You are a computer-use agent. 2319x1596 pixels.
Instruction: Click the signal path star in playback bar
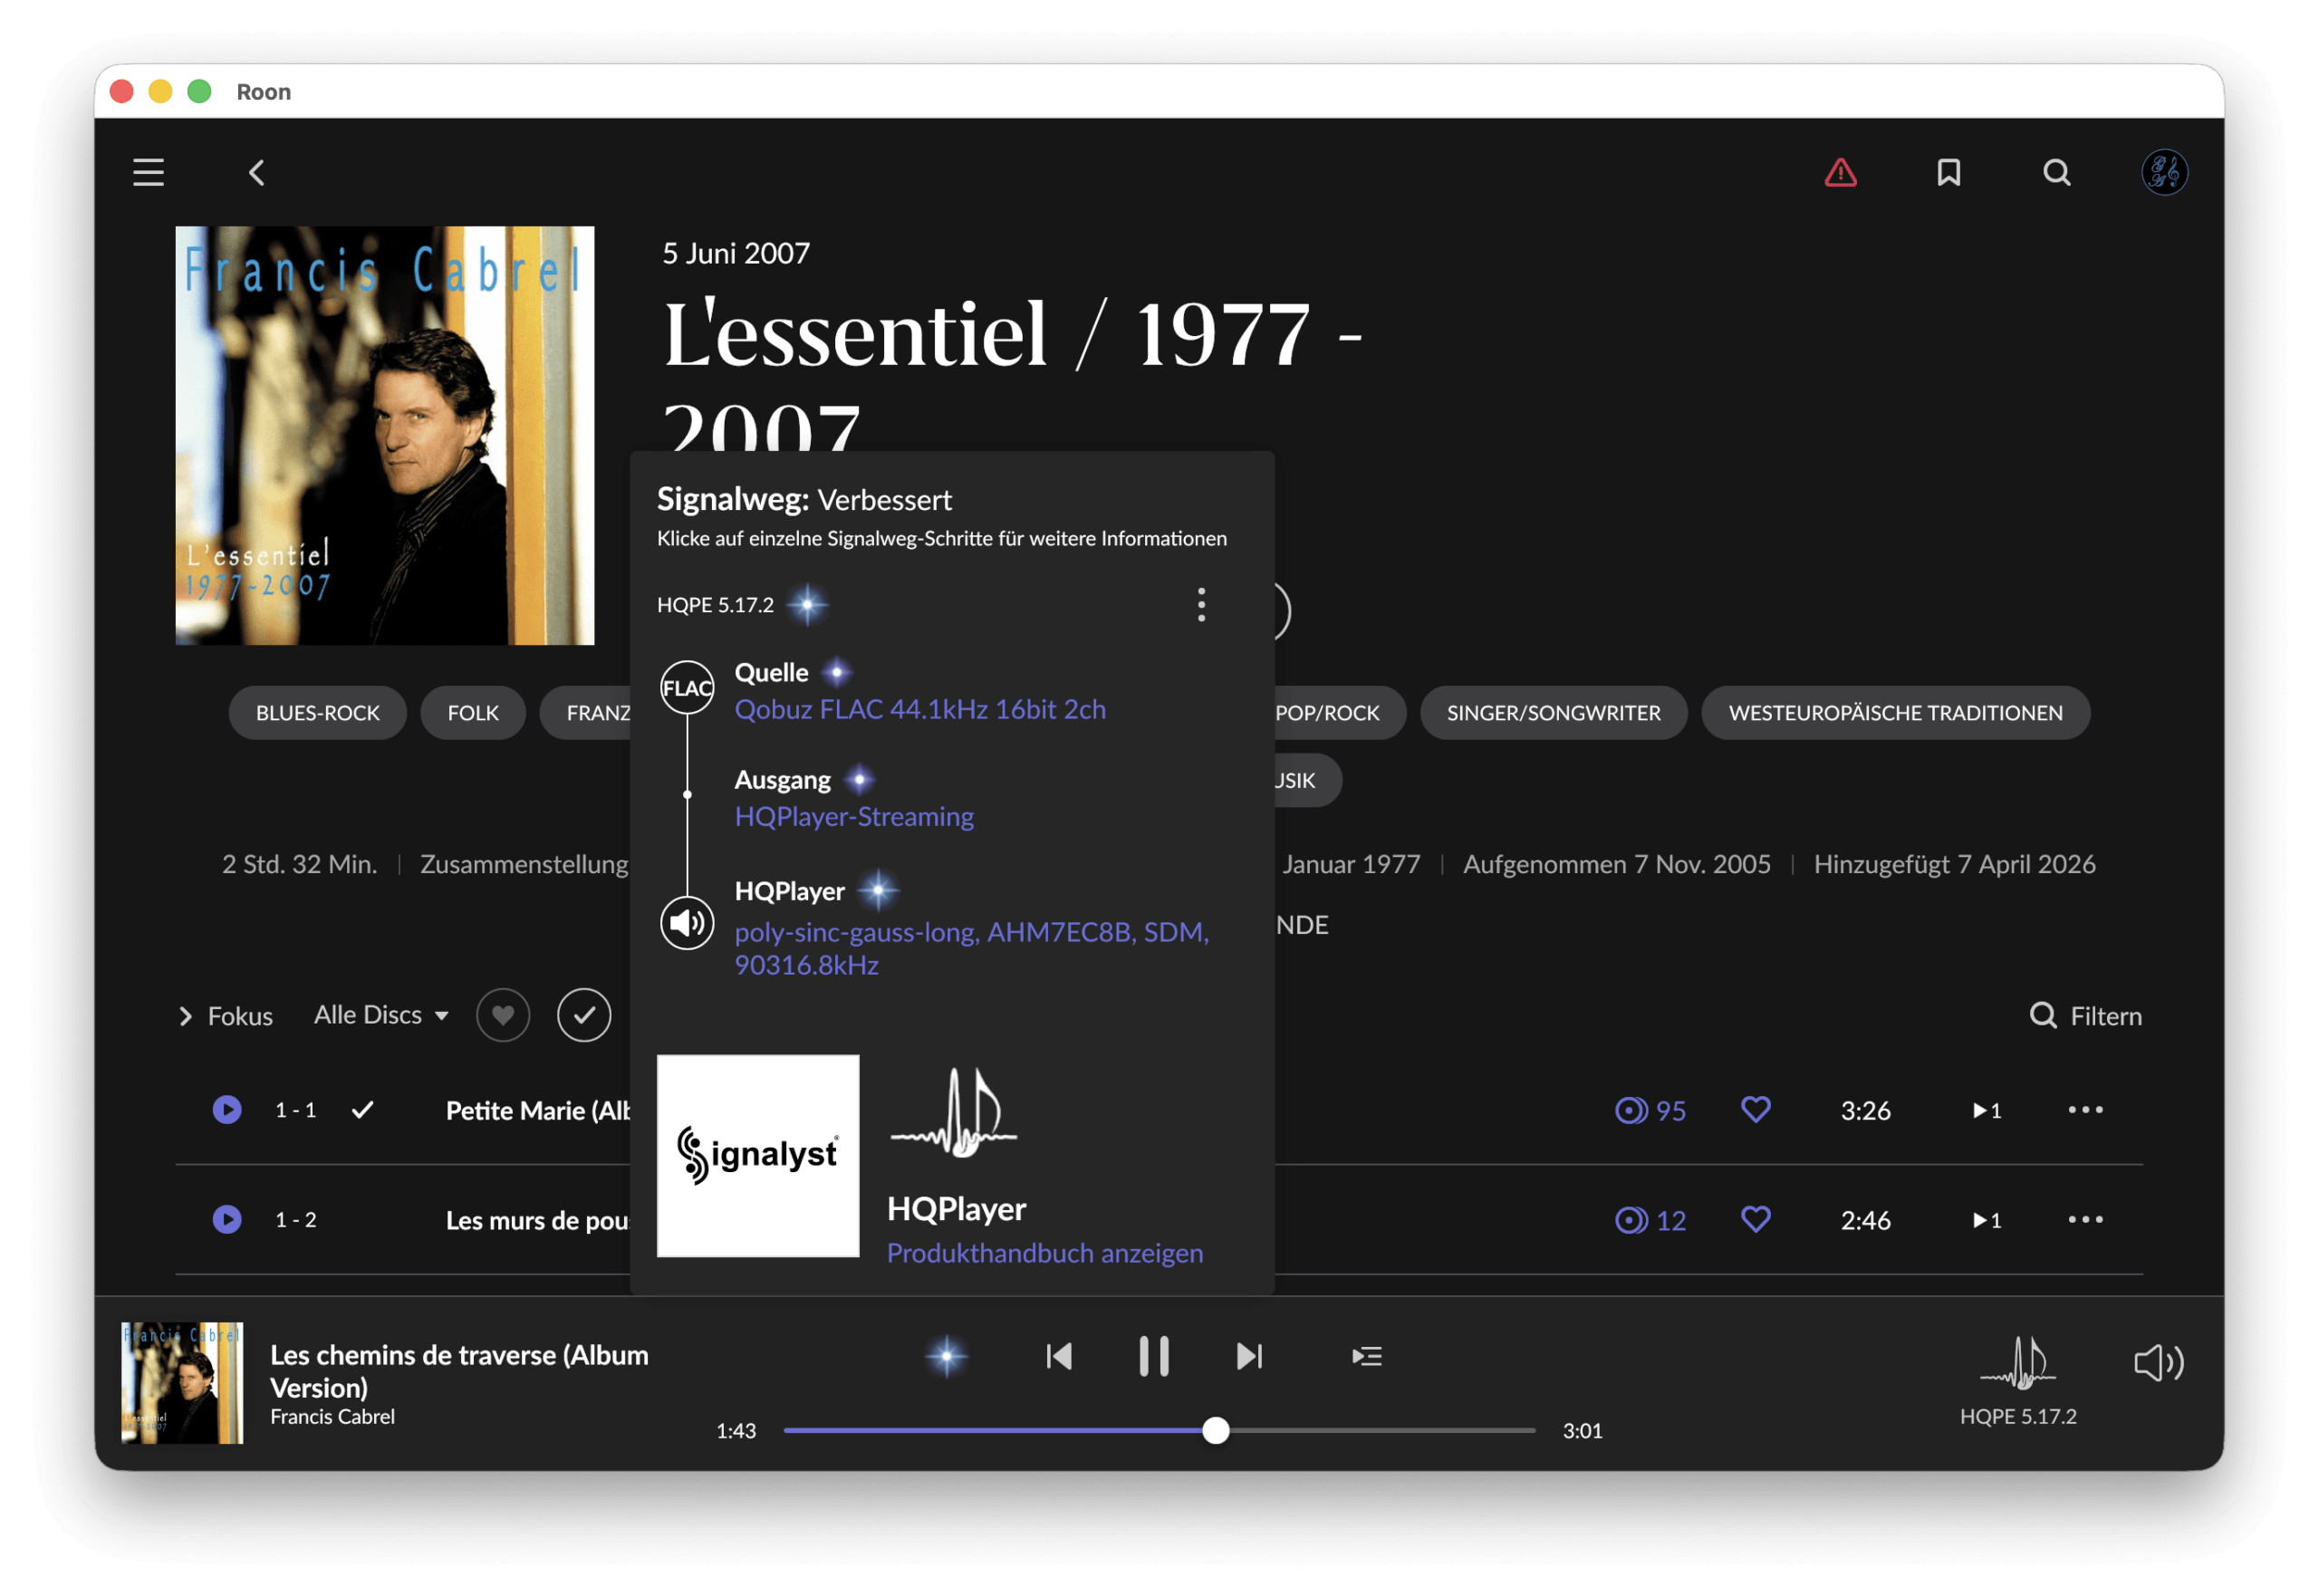pos(946,1357)
